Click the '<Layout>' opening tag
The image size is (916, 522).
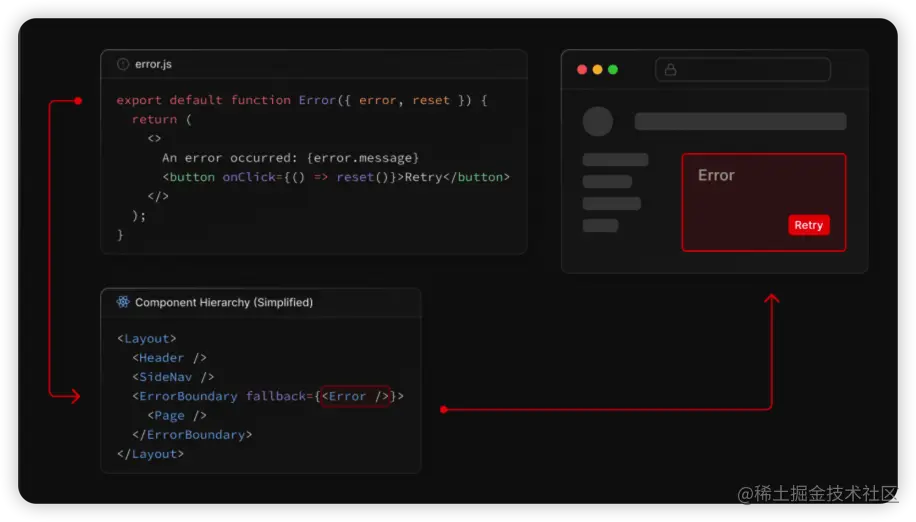pyautogui.click(x=147, y=339)
